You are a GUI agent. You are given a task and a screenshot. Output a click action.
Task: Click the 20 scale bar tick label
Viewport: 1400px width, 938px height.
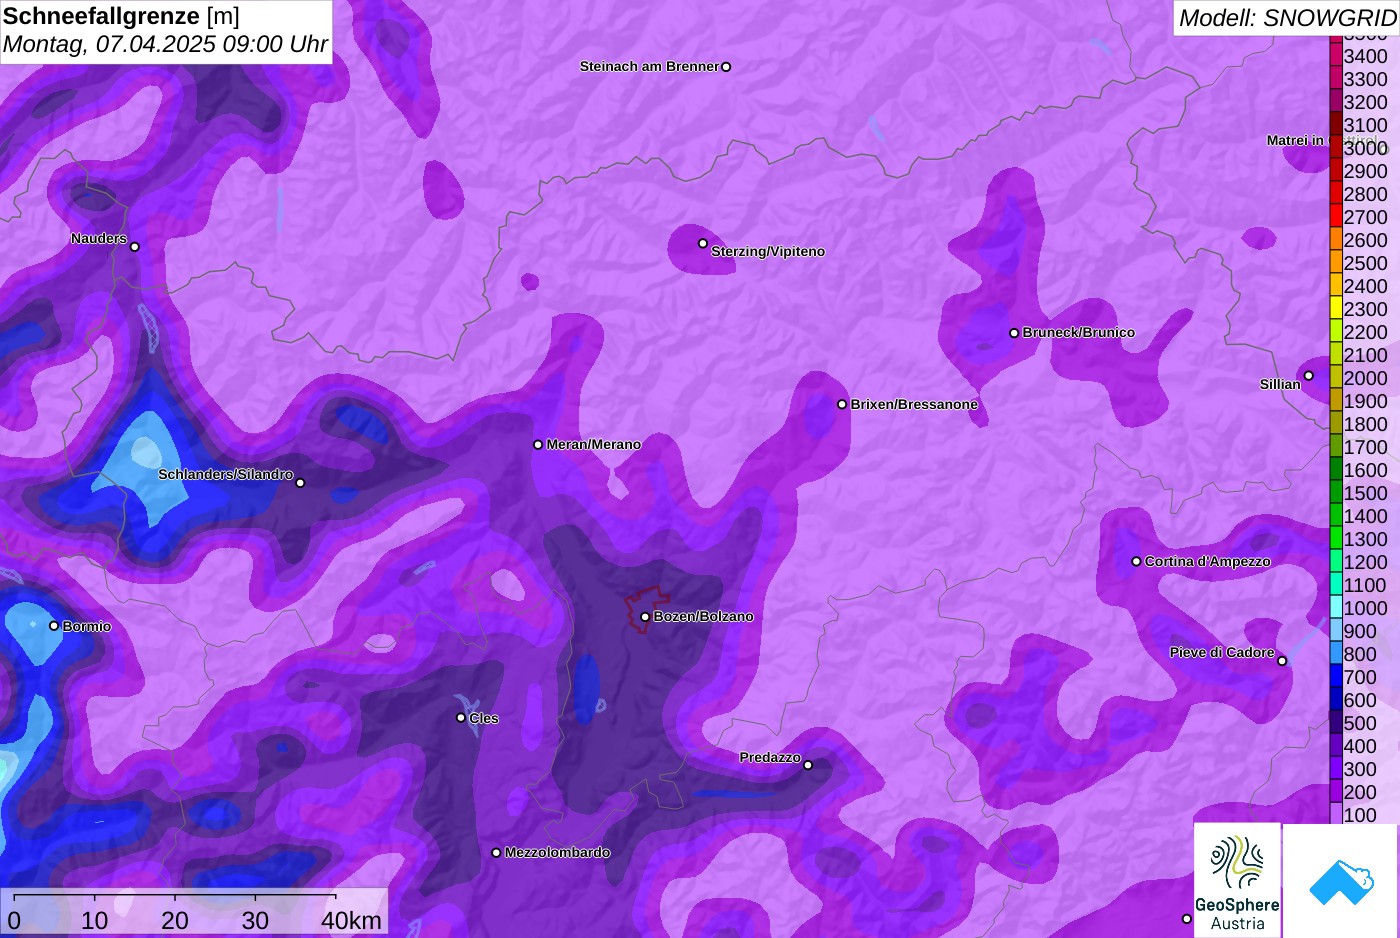(x=175, y=920)
